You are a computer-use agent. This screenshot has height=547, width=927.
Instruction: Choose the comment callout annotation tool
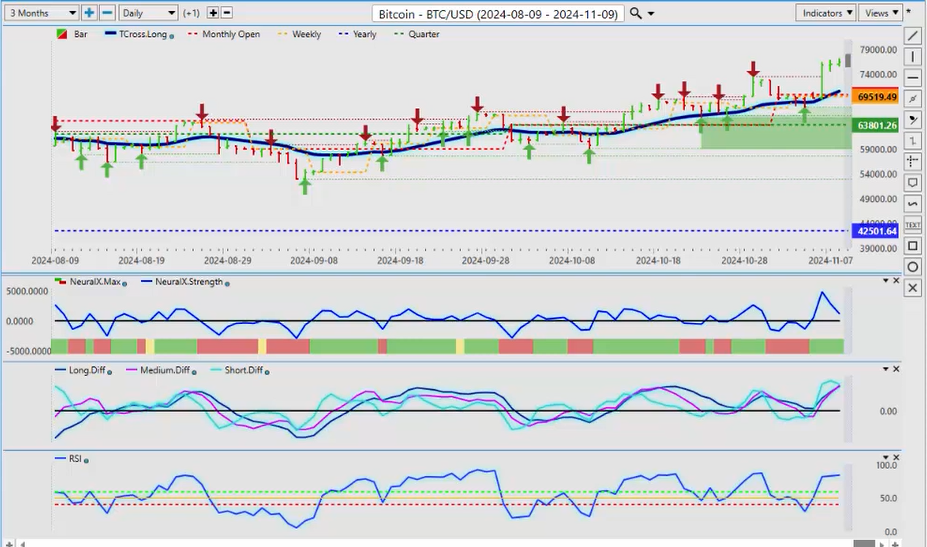pyautogui.click(x=912, y=183)
